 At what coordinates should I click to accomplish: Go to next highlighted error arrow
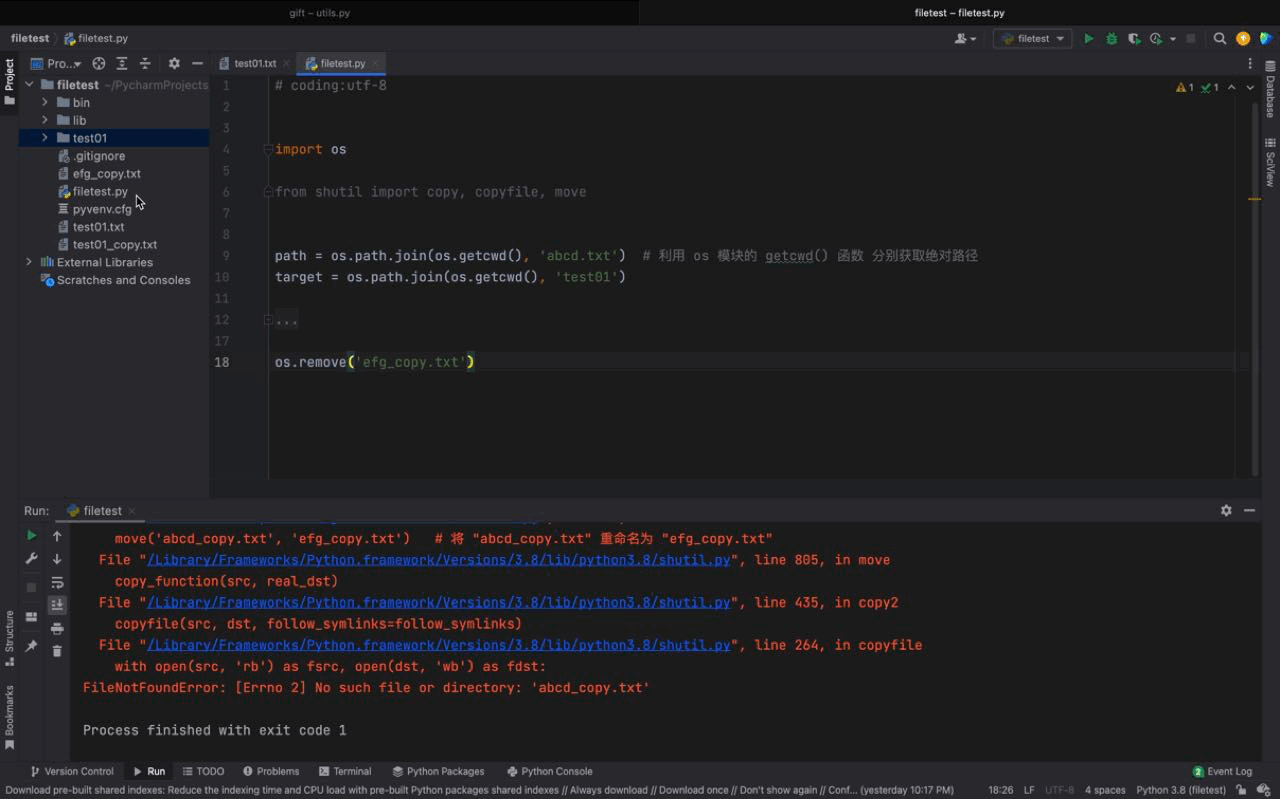[1250, 87]
